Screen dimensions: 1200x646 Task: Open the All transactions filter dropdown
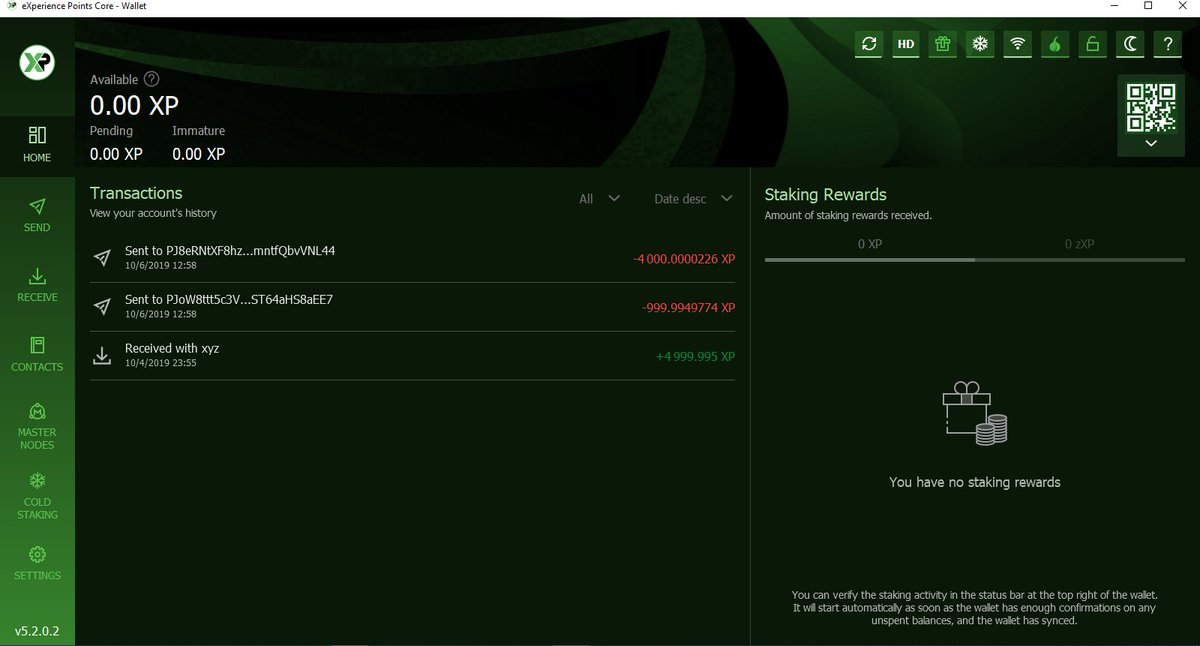[x=599, y=199]
